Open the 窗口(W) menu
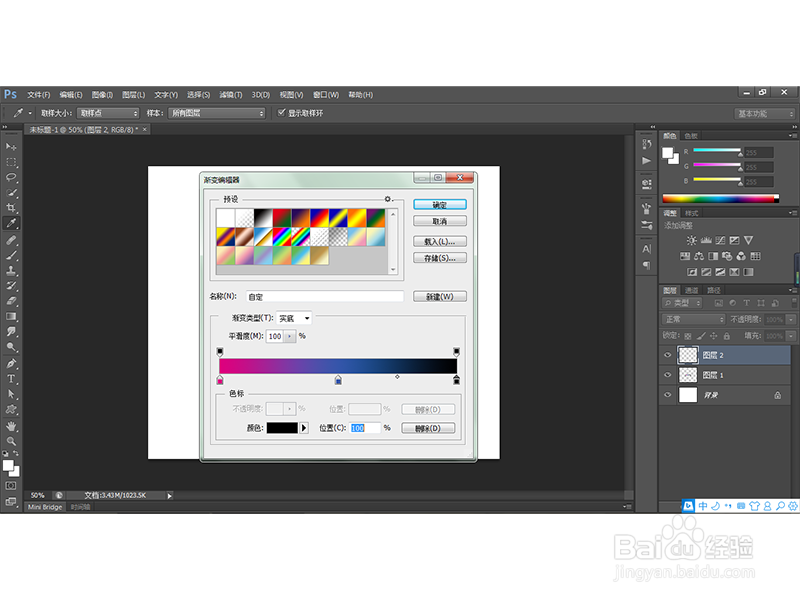800x600 pixels. tap(326, 95)
